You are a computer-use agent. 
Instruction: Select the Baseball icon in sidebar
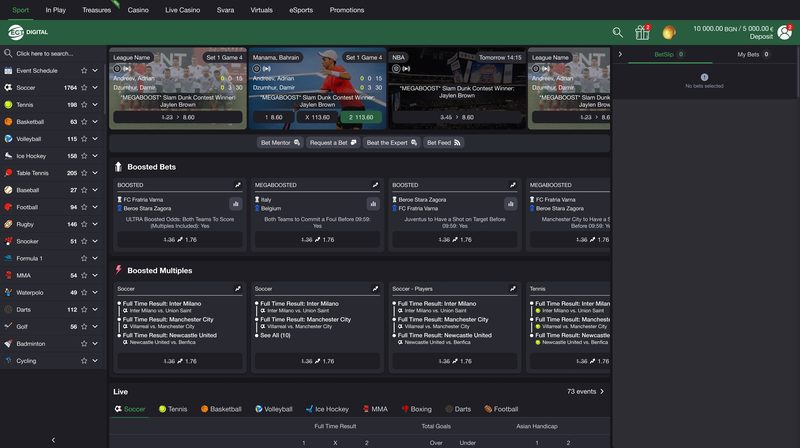click(x=8, y=190)
